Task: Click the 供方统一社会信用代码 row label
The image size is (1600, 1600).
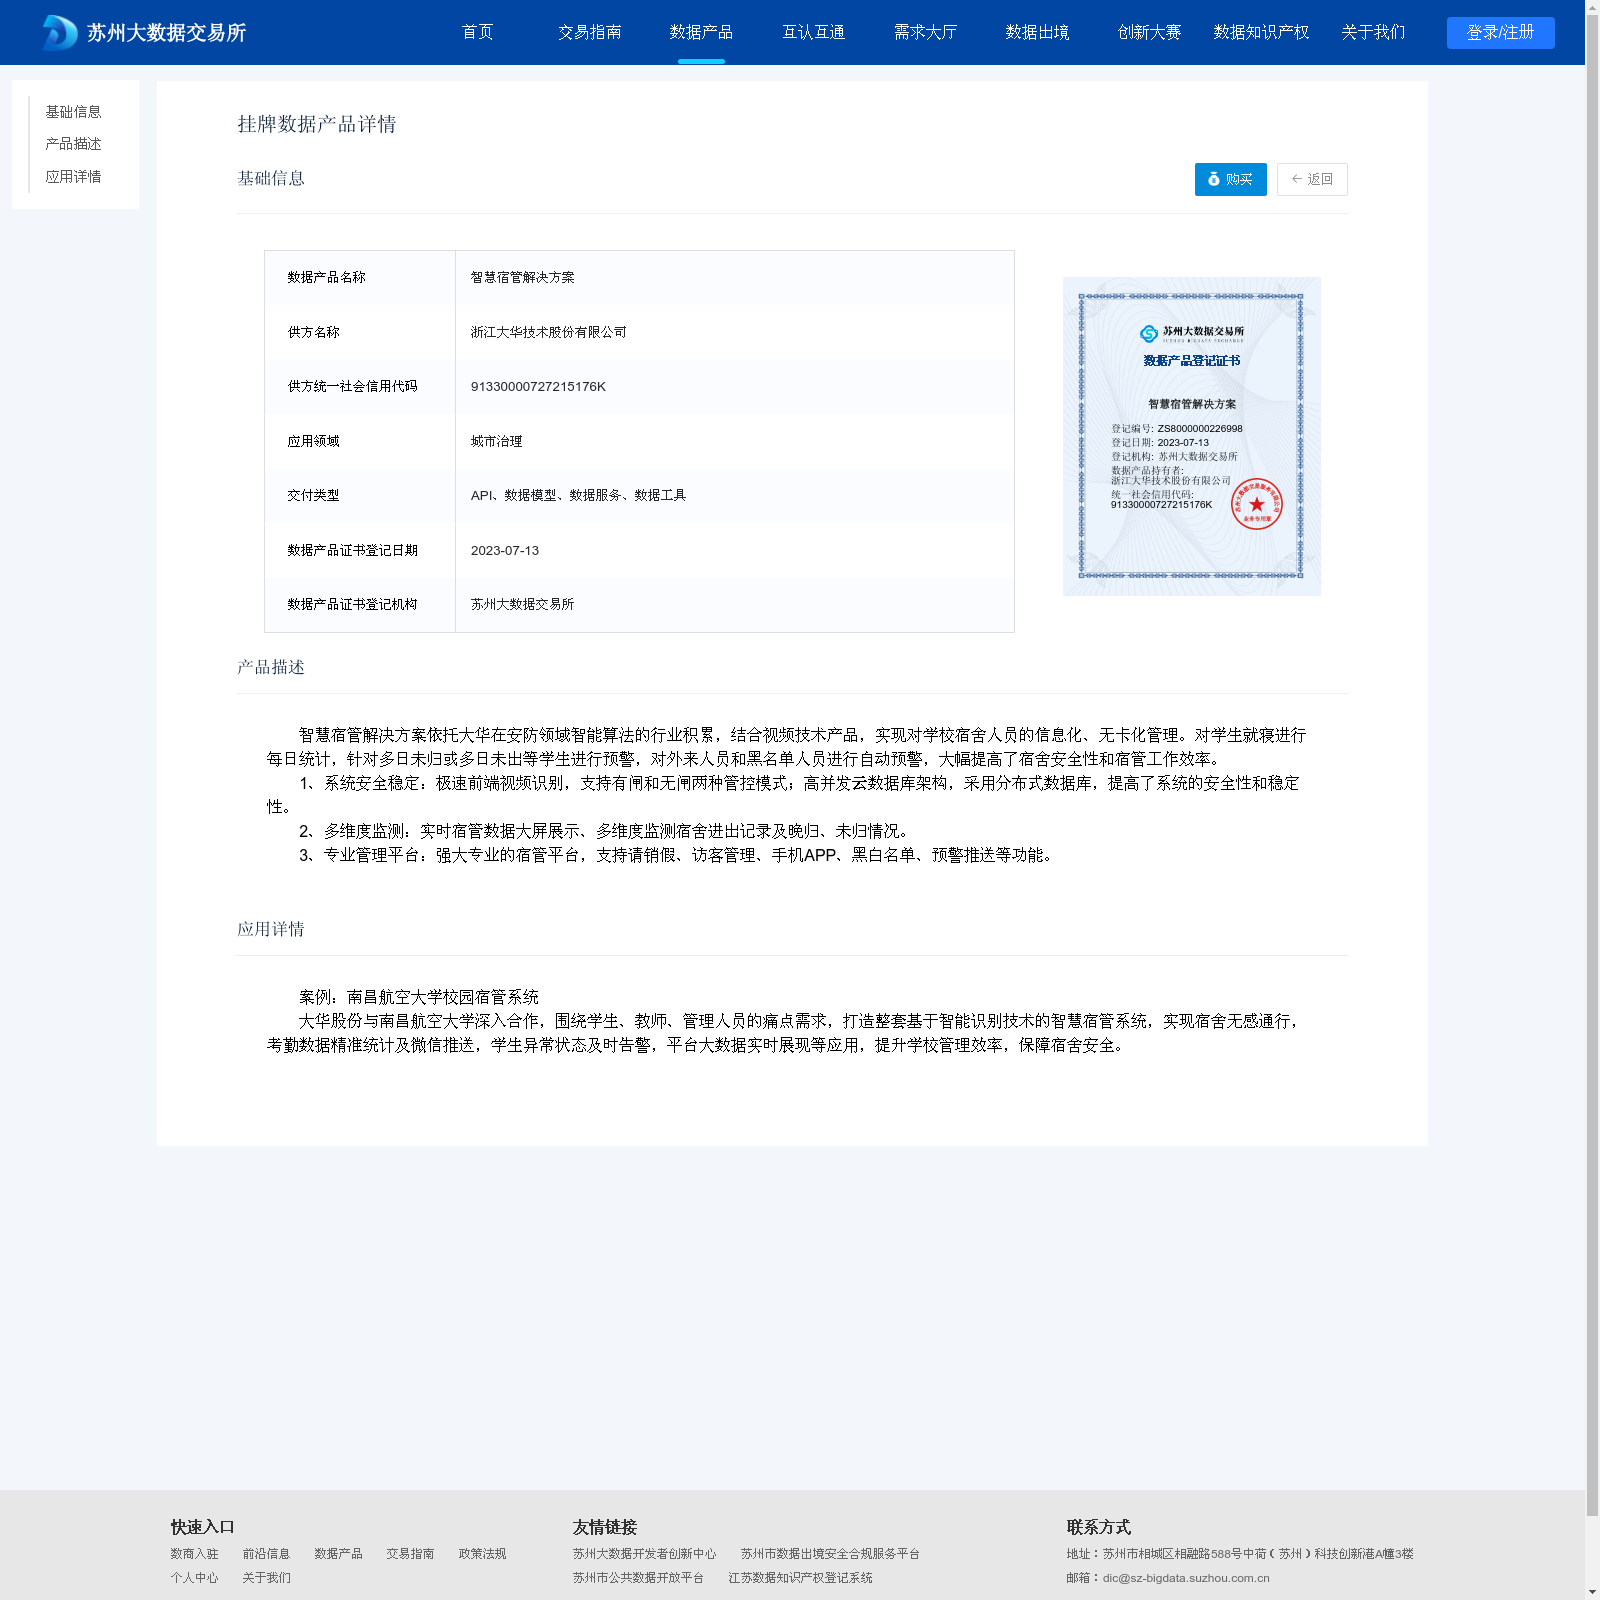Action: coord(352,386)
